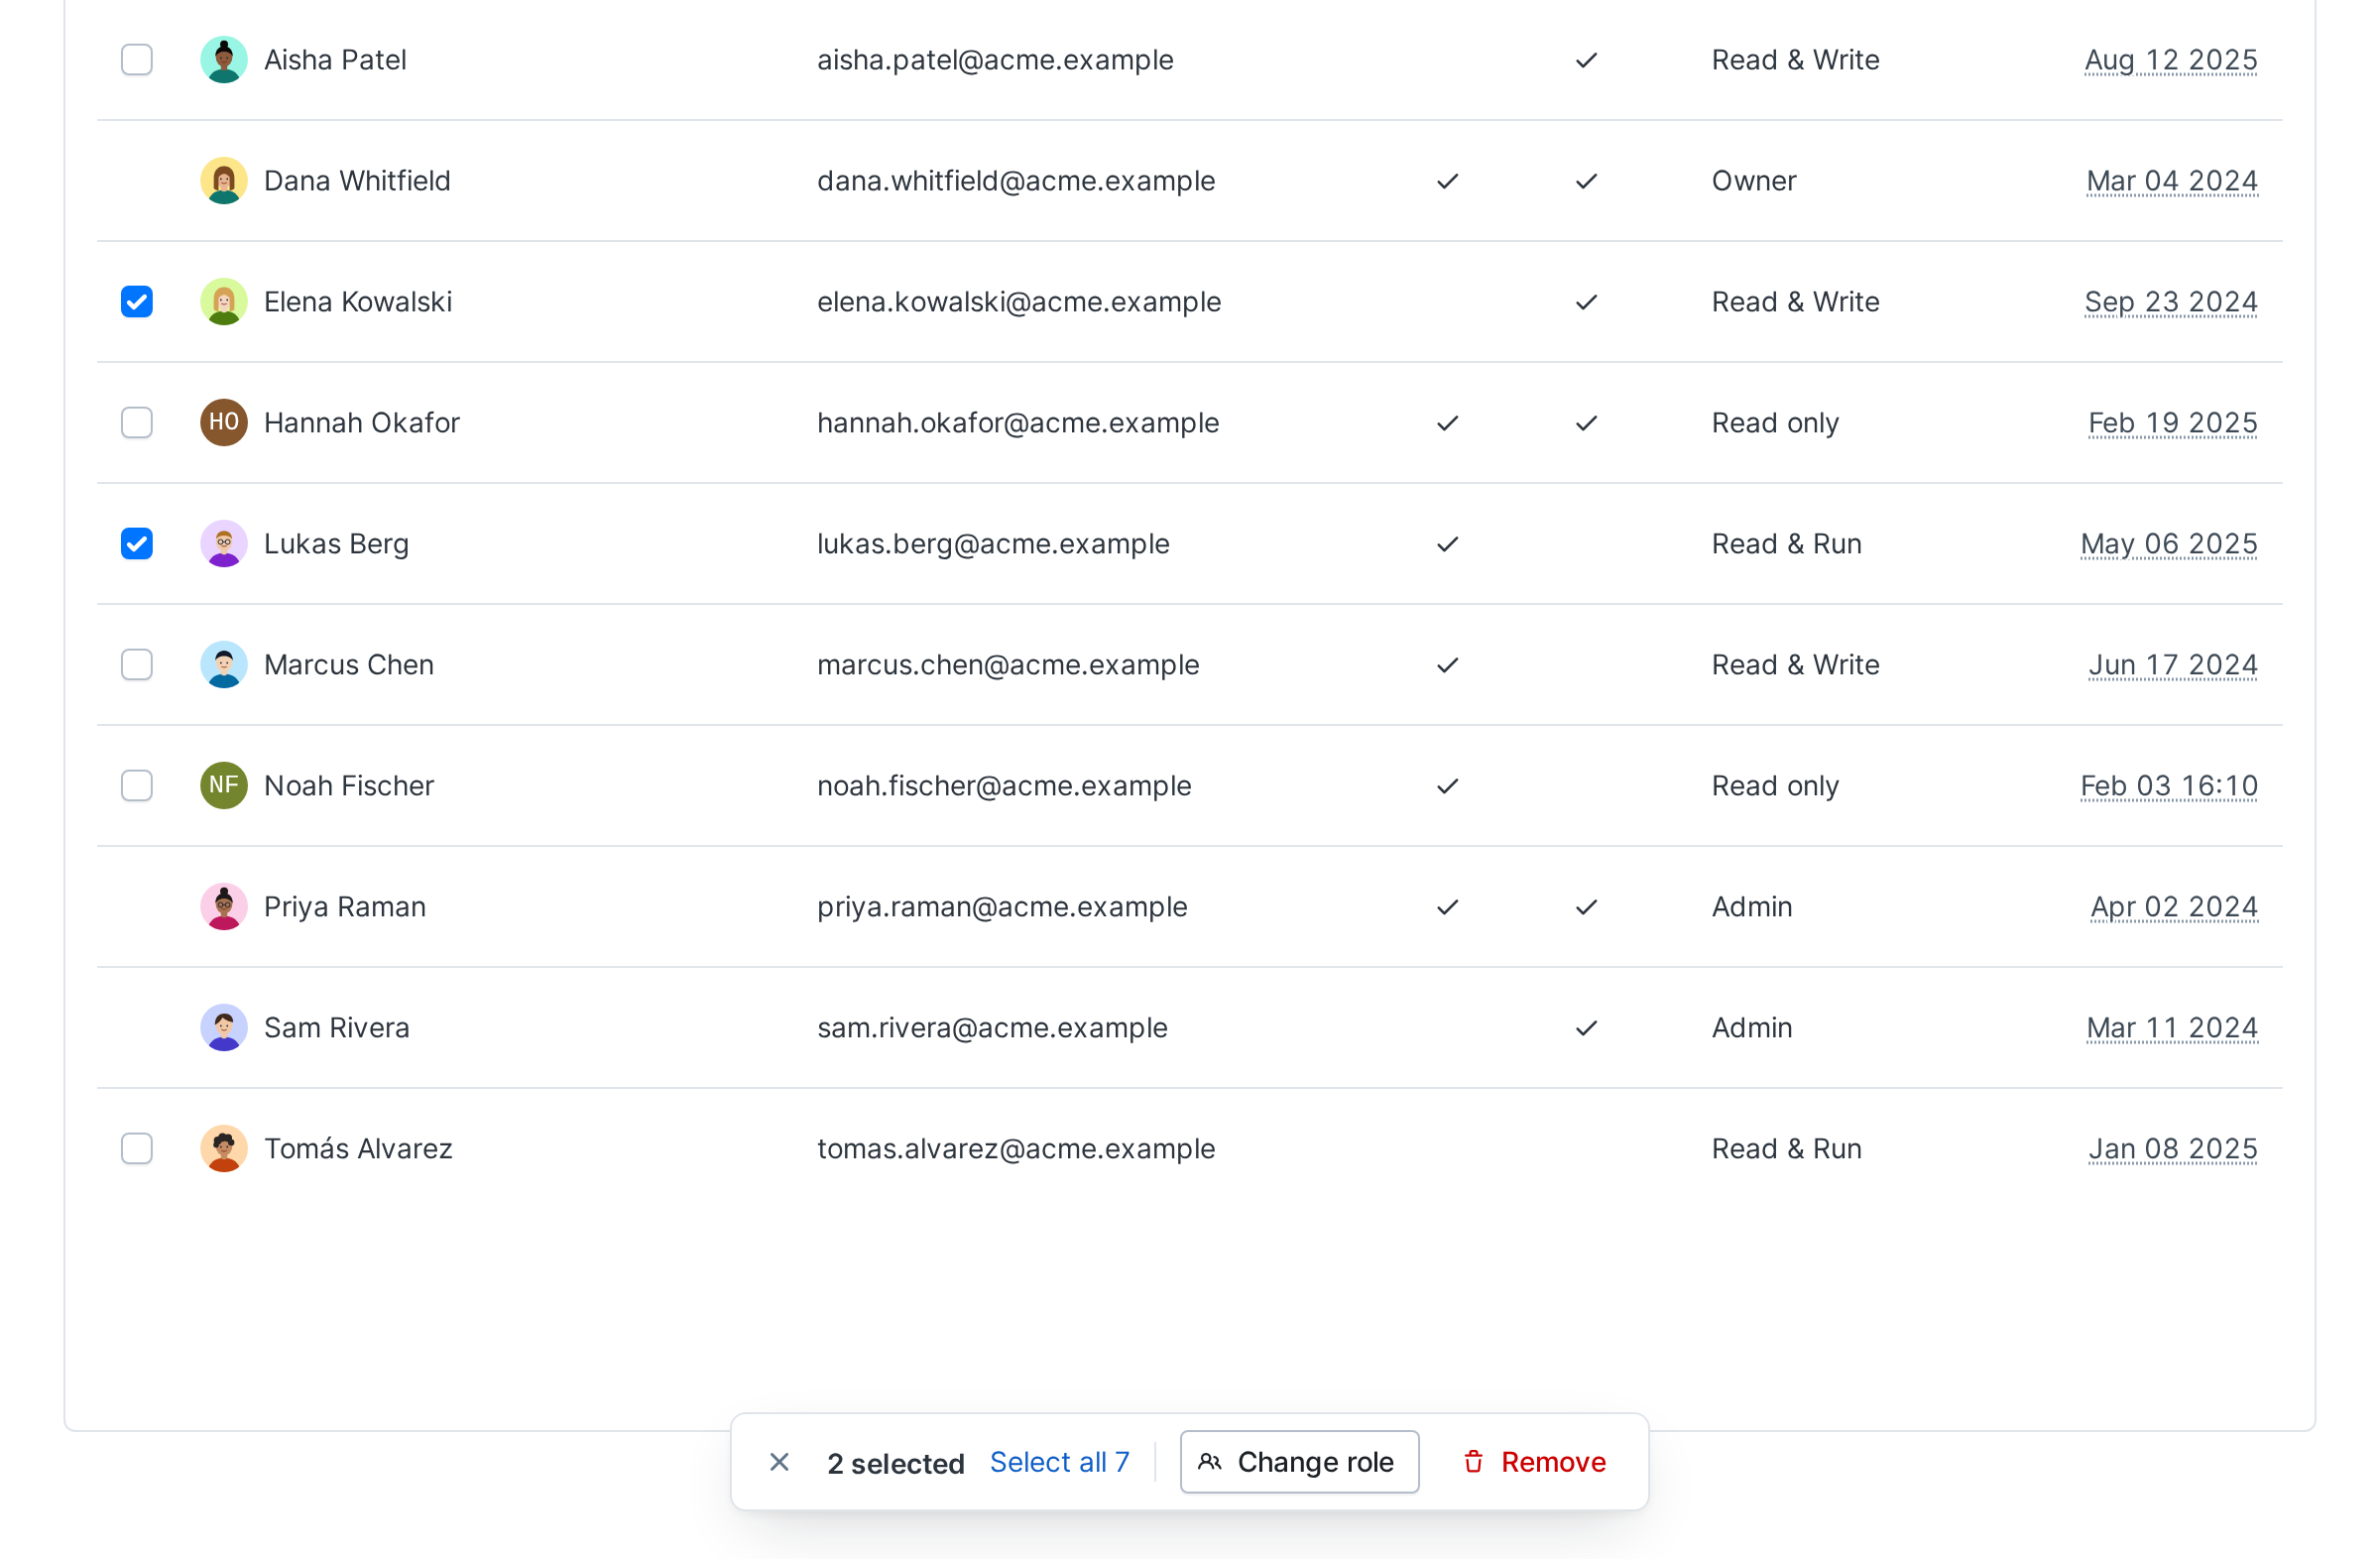Click Tomás Alvarez's avatar
This screenshot has height=1559, width=2380.
[224, 1149]
